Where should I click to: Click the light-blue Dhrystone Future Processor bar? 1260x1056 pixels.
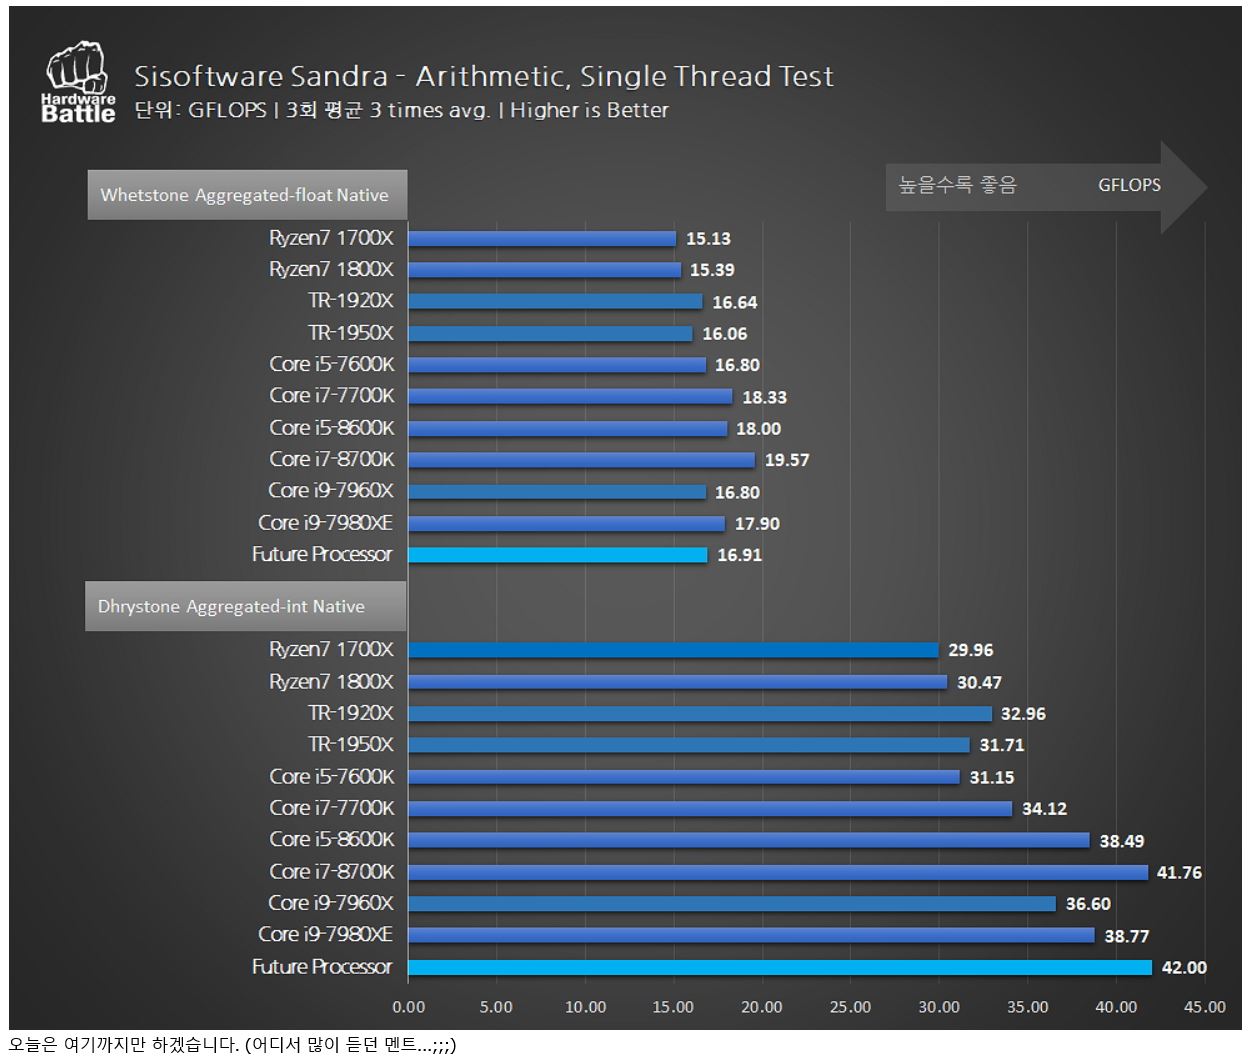[x=780, y=967]
